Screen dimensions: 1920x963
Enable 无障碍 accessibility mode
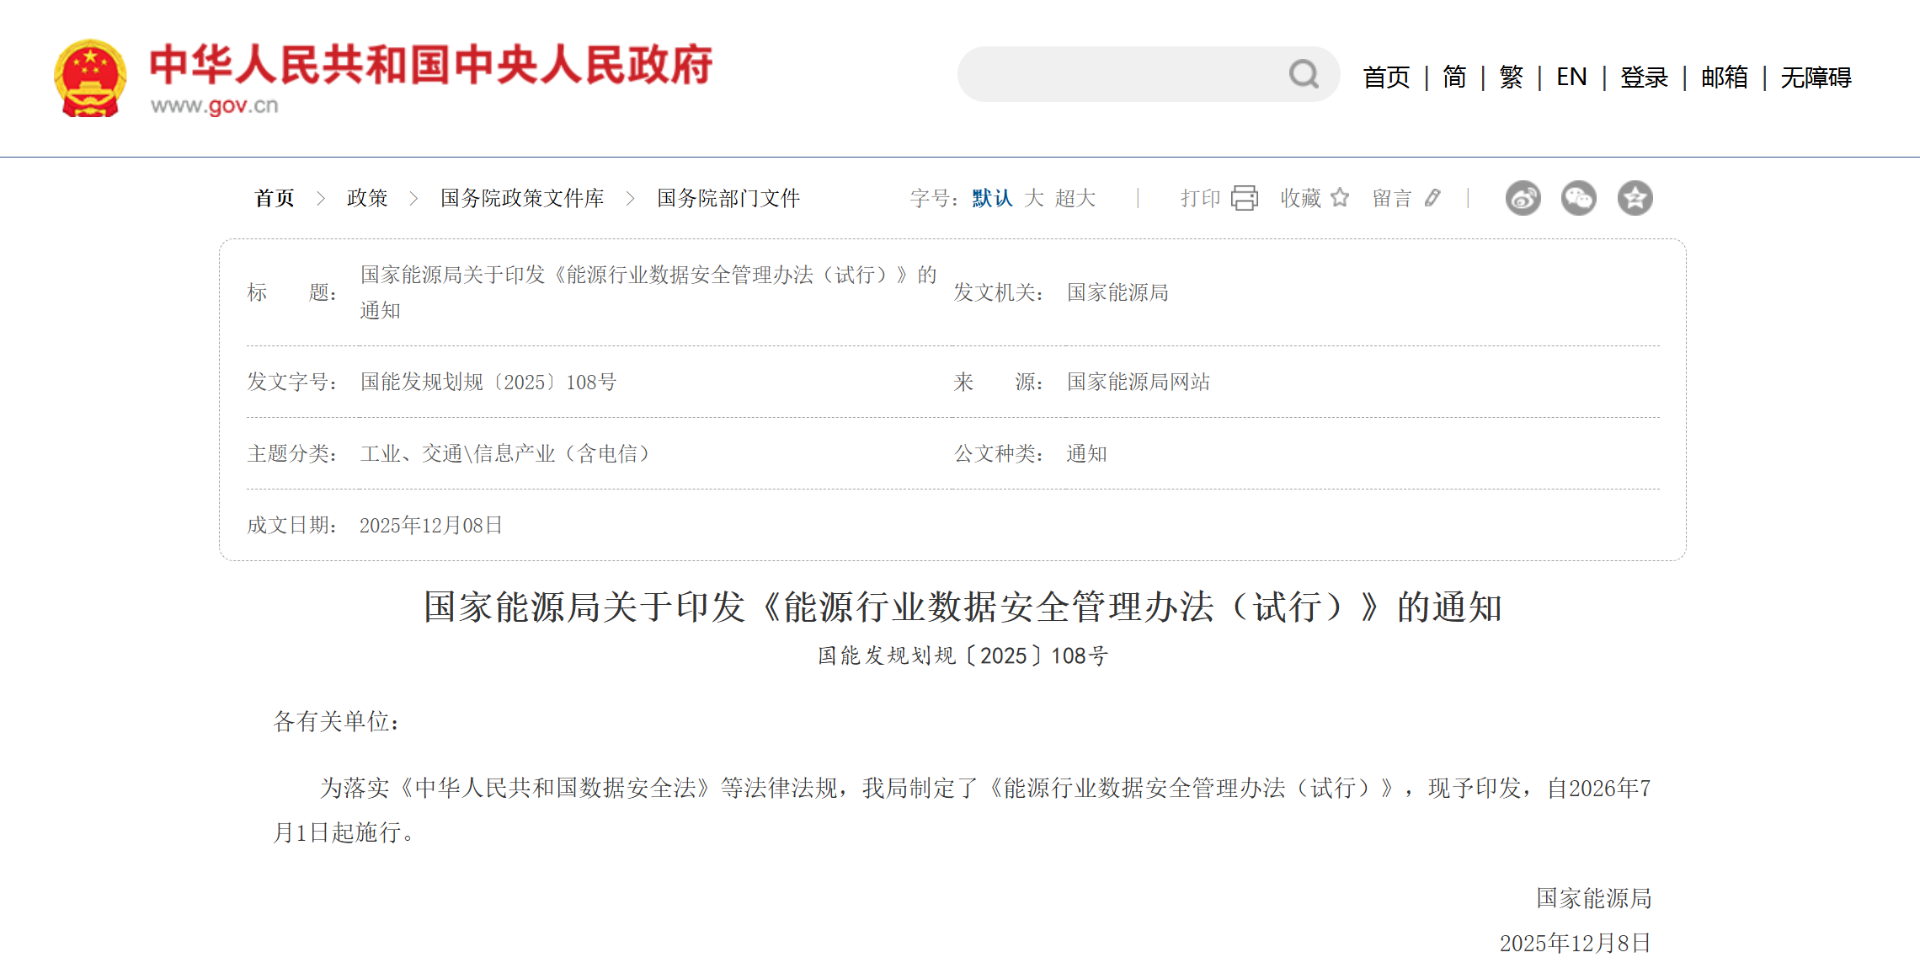tap(1815, 77)
